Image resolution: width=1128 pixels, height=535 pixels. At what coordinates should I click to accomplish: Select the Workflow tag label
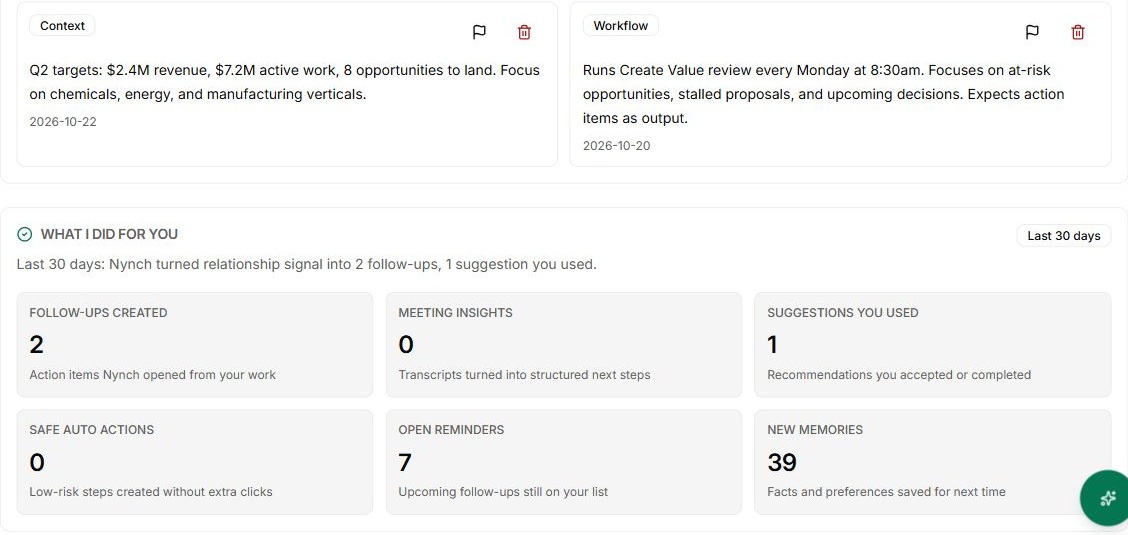point(620,26)
